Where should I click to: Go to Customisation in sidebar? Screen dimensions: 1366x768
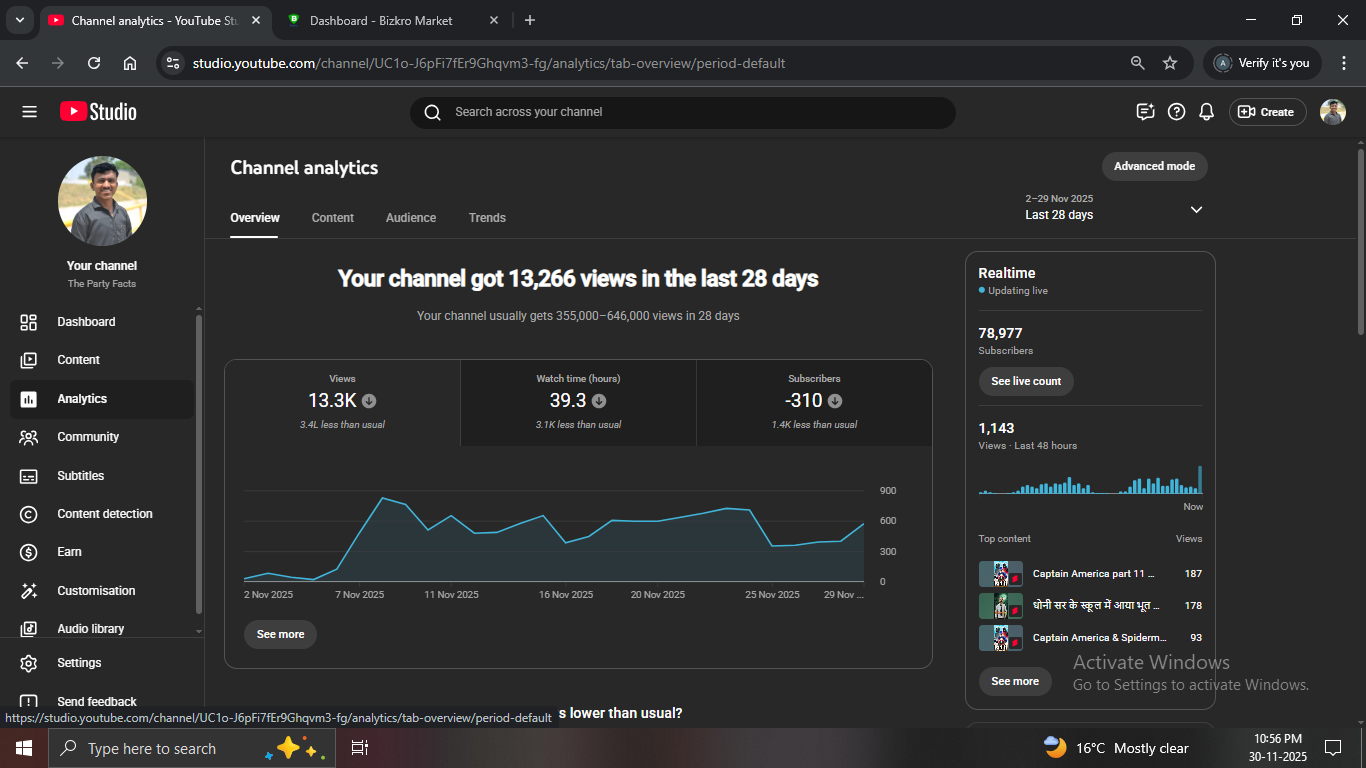(96, 591)
